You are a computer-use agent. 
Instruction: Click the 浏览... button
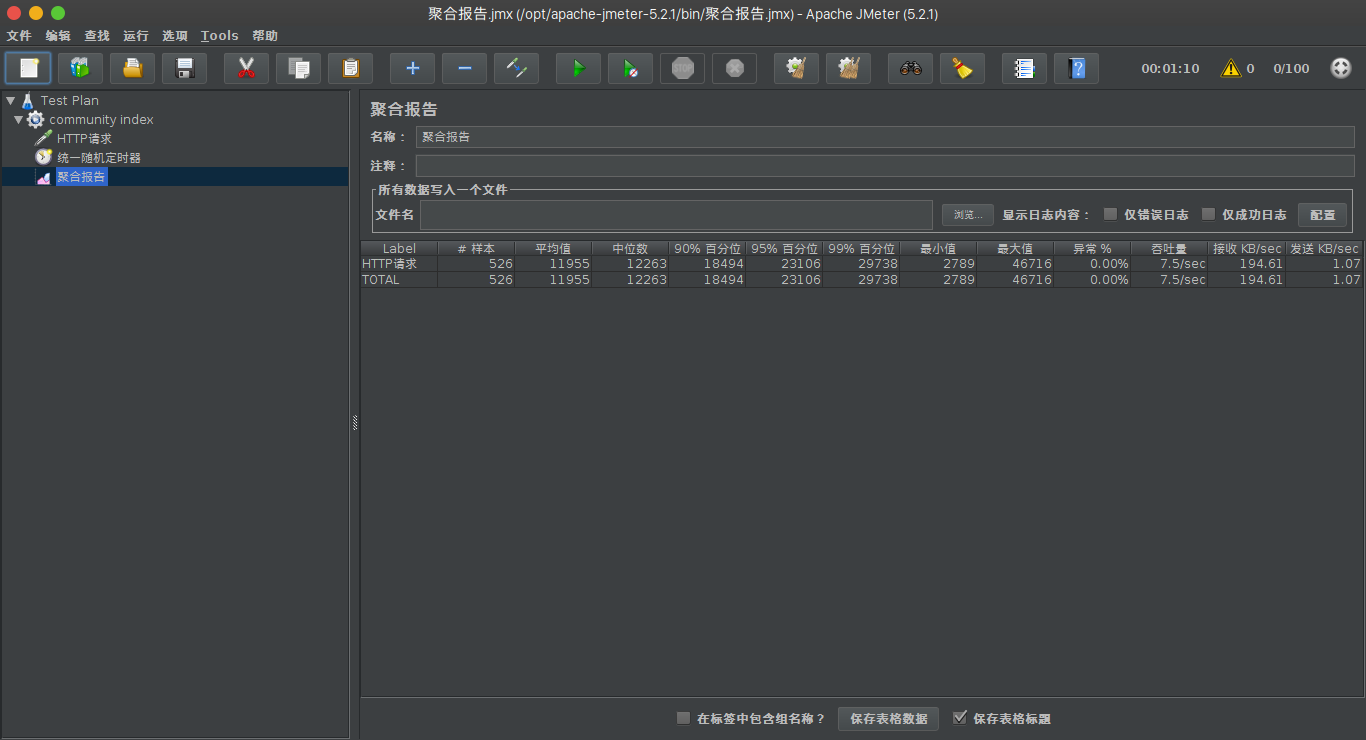click(968, 215)
